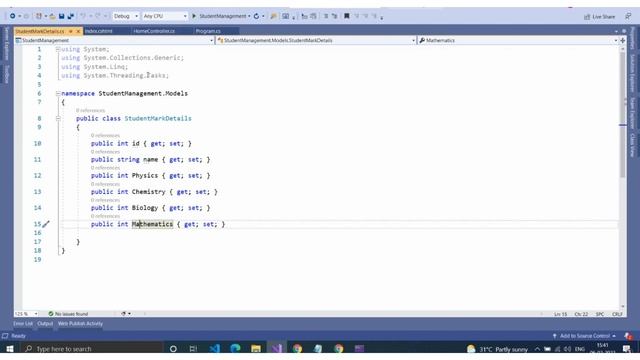This screenshot has height=360, width=640.
Task: Click in the Type here to search box
Action: pos(93,349)
